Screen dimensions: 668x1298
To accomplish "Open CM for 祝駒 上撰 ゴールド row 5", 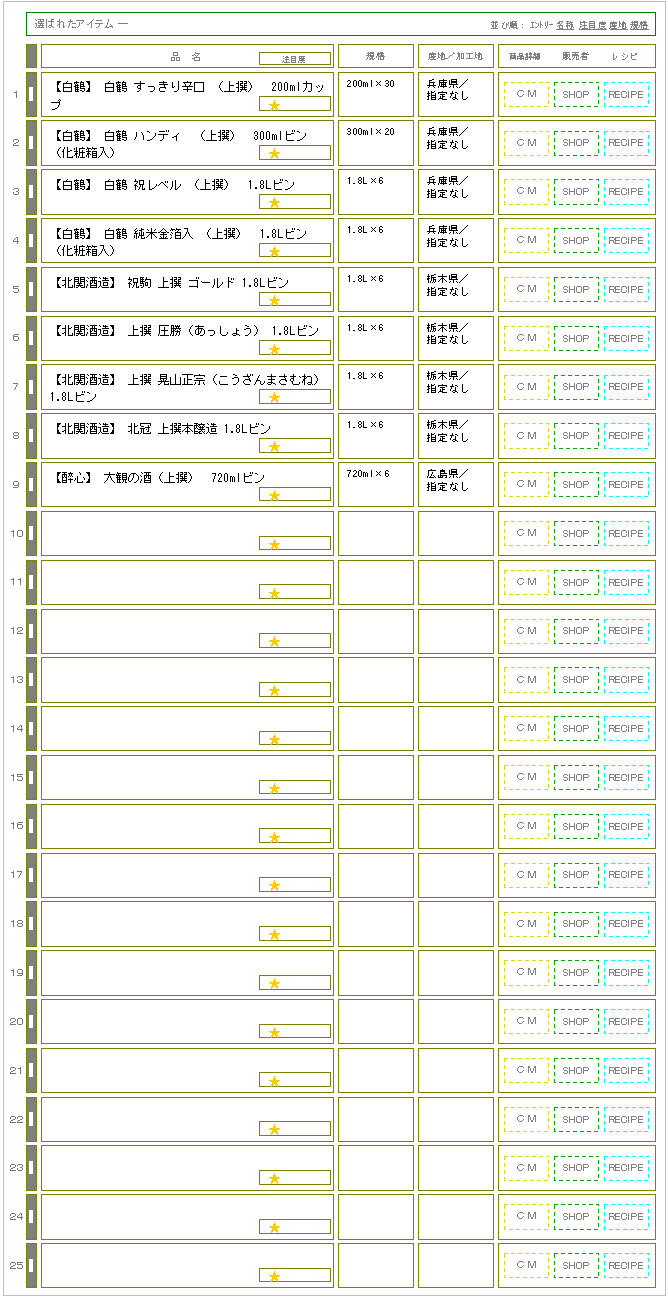I will coord(526,289).
